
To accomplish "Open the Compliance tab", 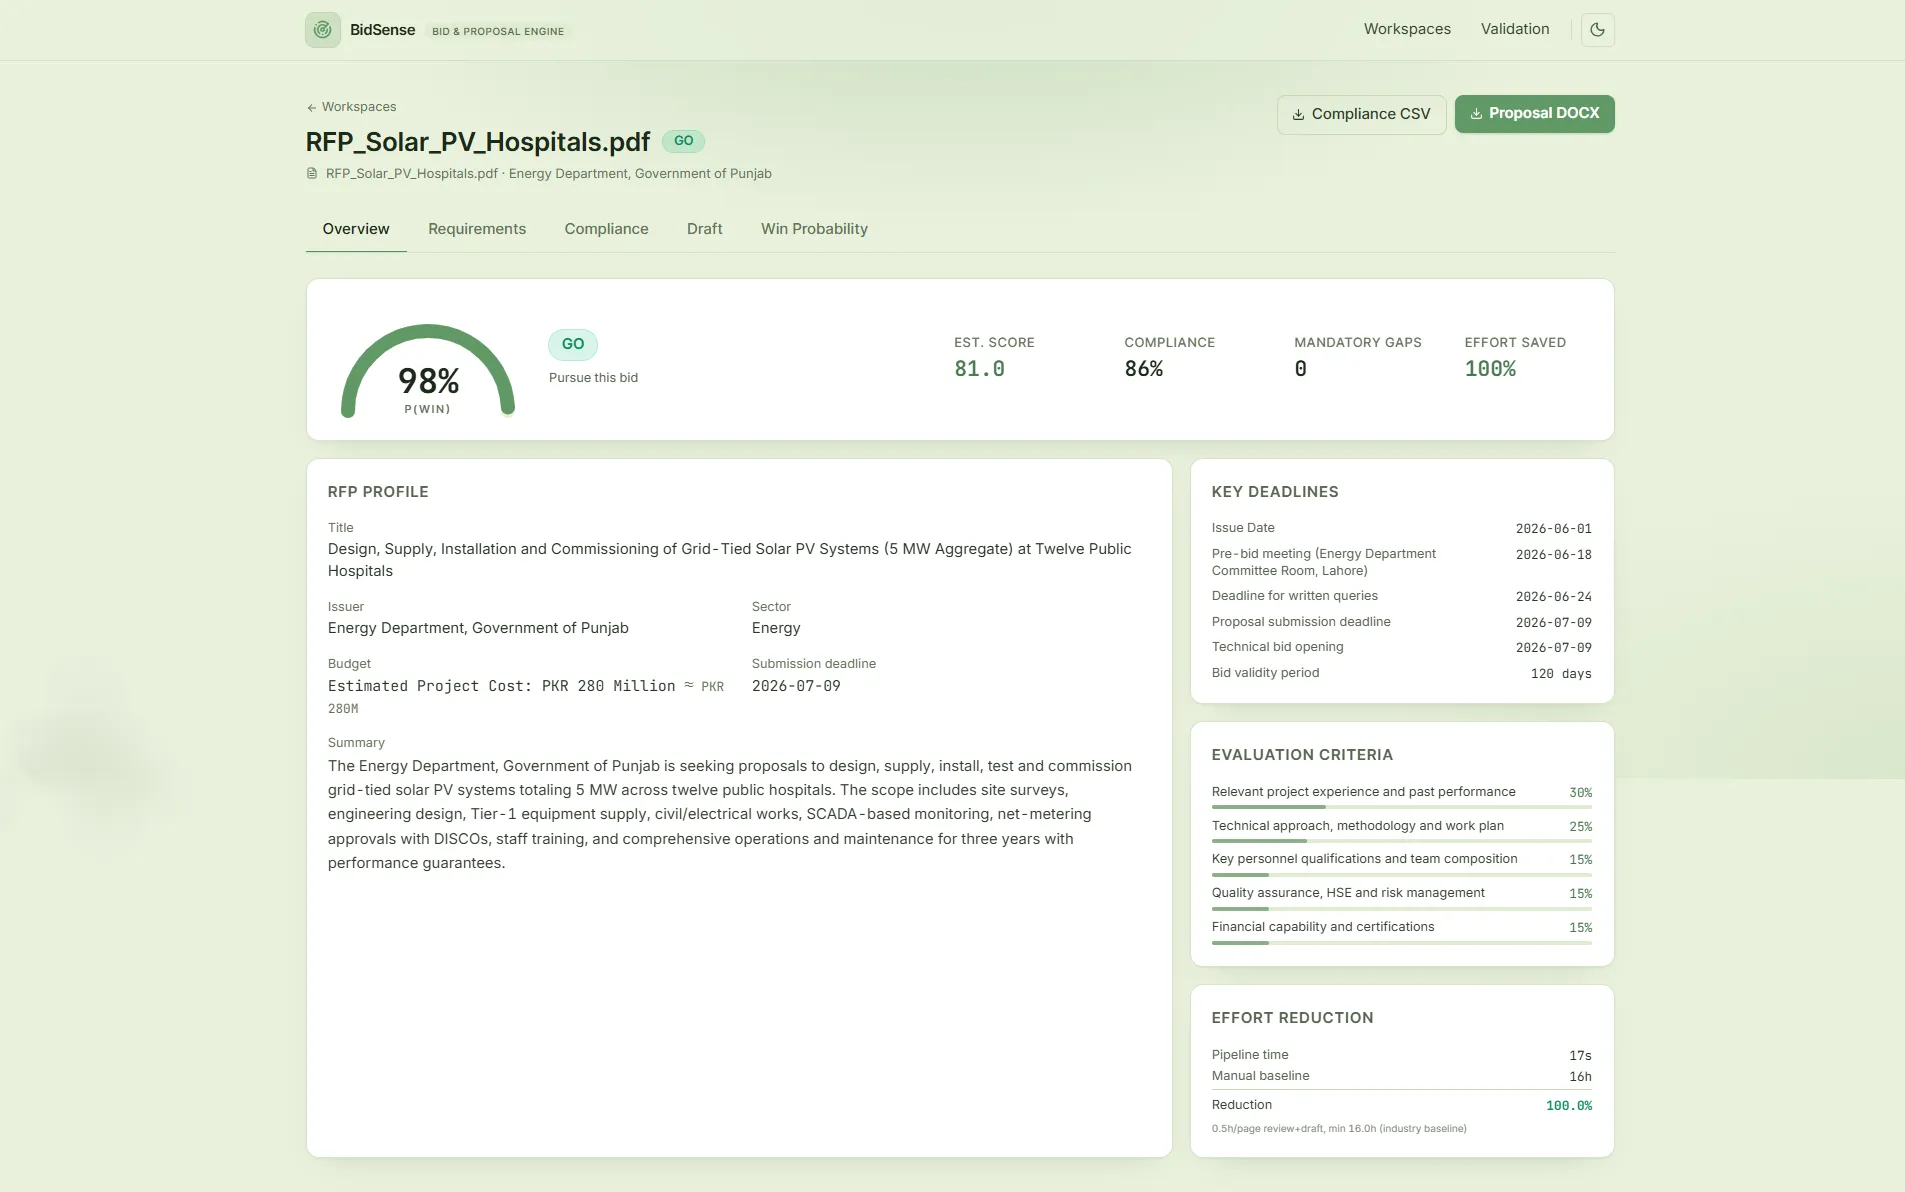I will (606, 229).
